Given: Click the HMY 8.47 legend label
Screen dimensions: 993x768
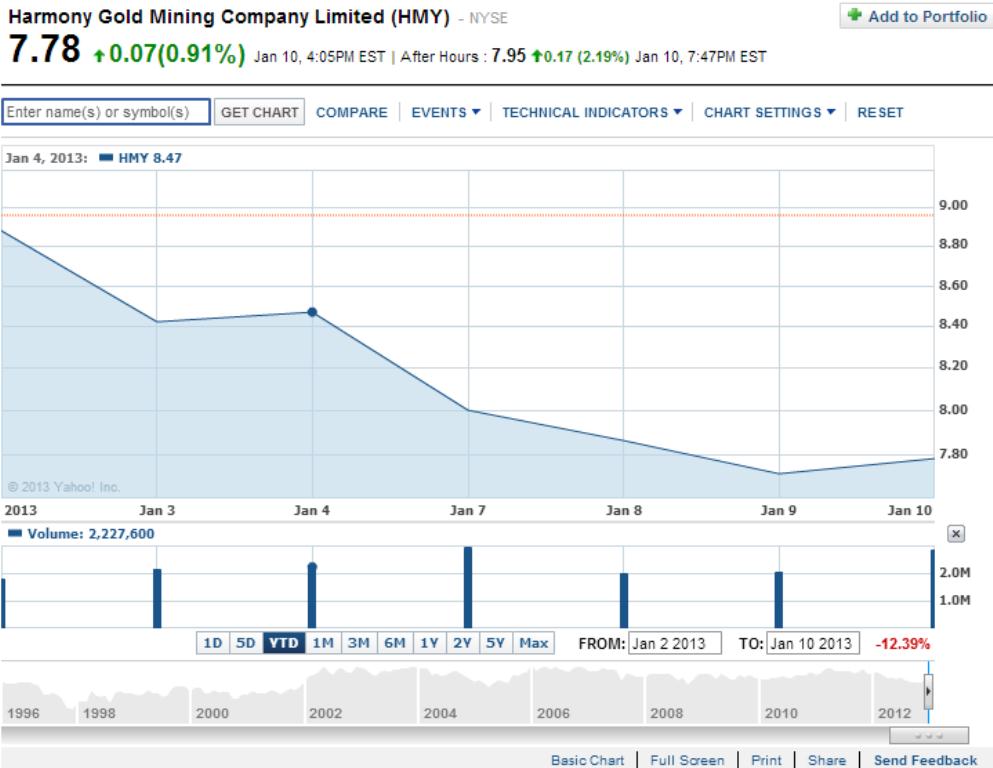Looking at the screenshot, I should pyautogui.click(x=150, y=158).
